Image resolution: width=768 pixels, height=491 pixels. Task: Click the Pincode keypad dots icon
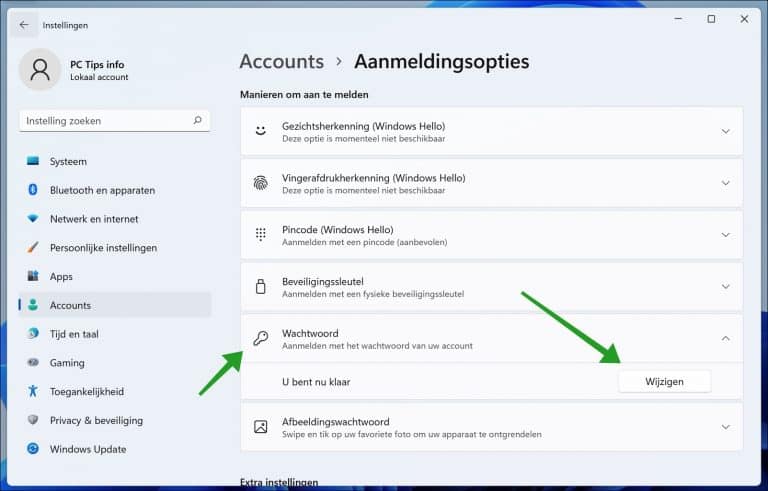pyautogui.click(x=261, y=235)
